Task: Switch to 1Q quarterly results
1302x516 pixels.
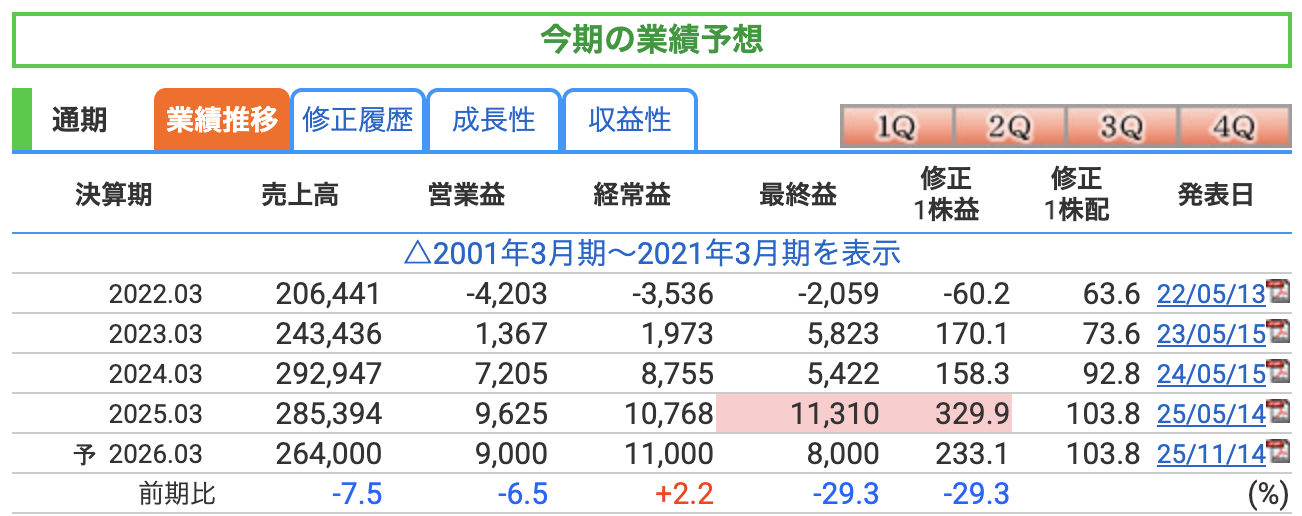Action: pyautogui.click(x=896, y=127)
